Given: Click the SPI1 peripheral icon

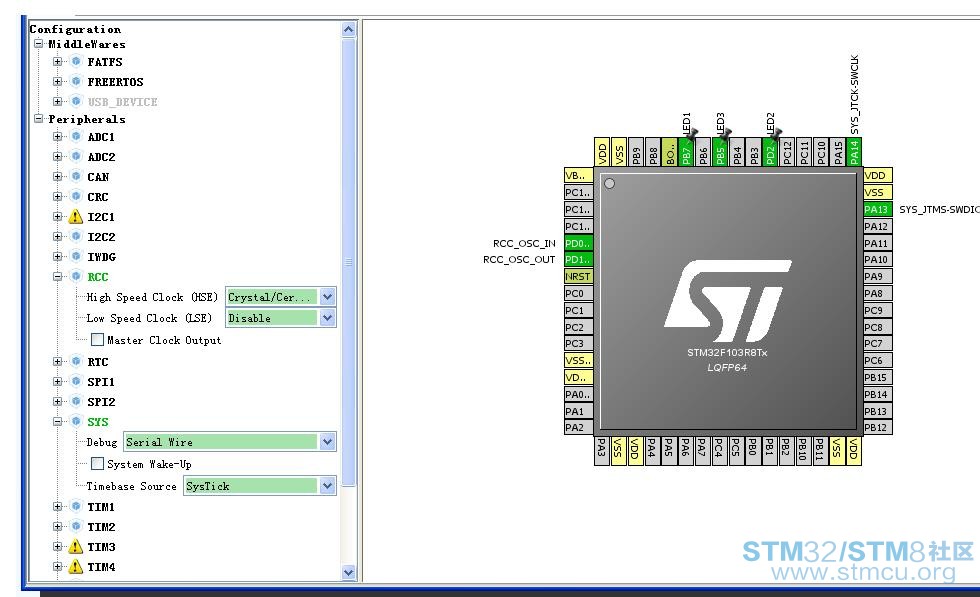Looking at the screenshot, I should [76, 381].
